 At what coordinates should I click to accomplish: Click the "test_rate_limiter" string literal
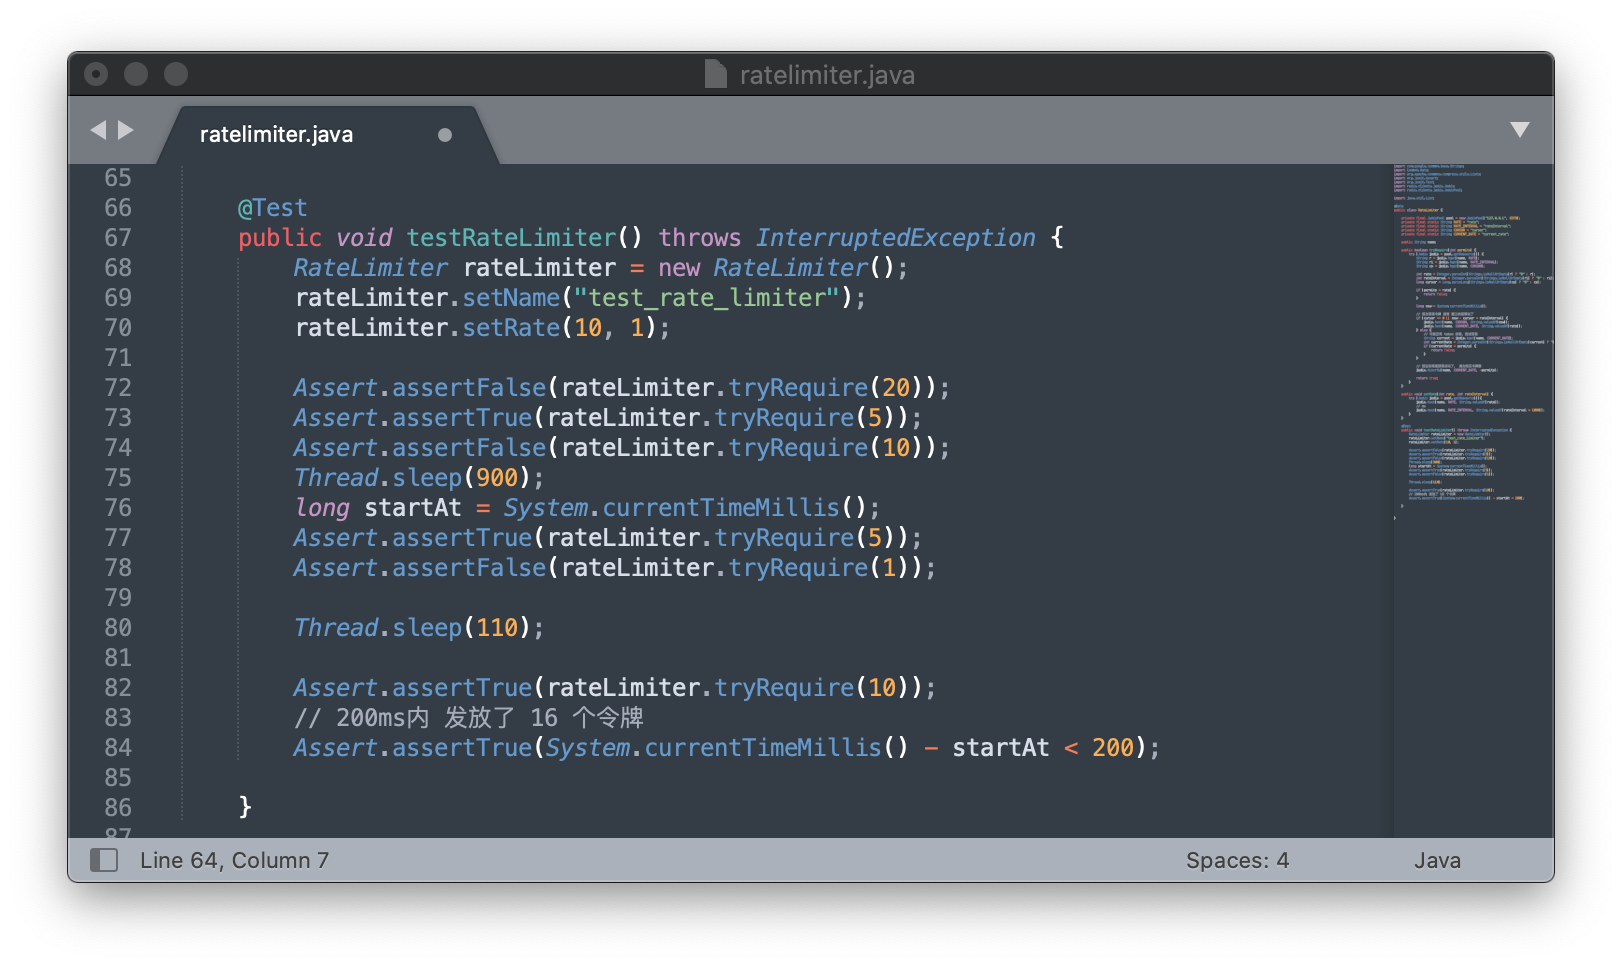[x=707, y=298]
